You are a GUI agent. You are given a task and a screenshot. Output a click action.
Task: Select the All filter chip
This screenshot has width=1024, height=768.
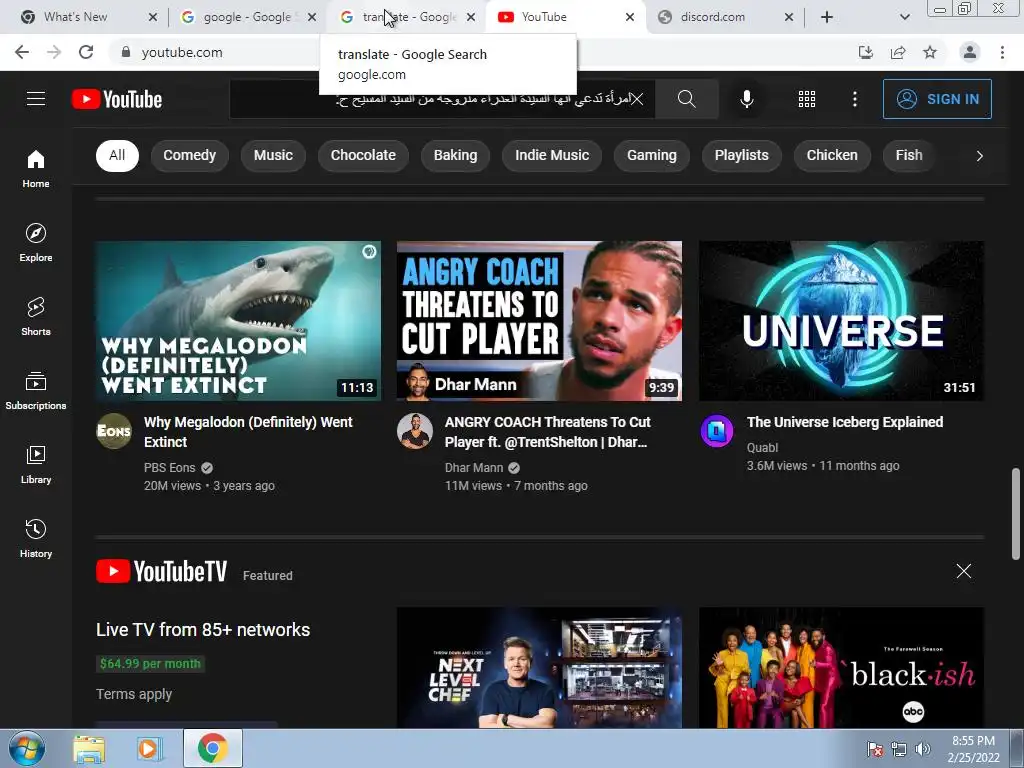[117, 155]
